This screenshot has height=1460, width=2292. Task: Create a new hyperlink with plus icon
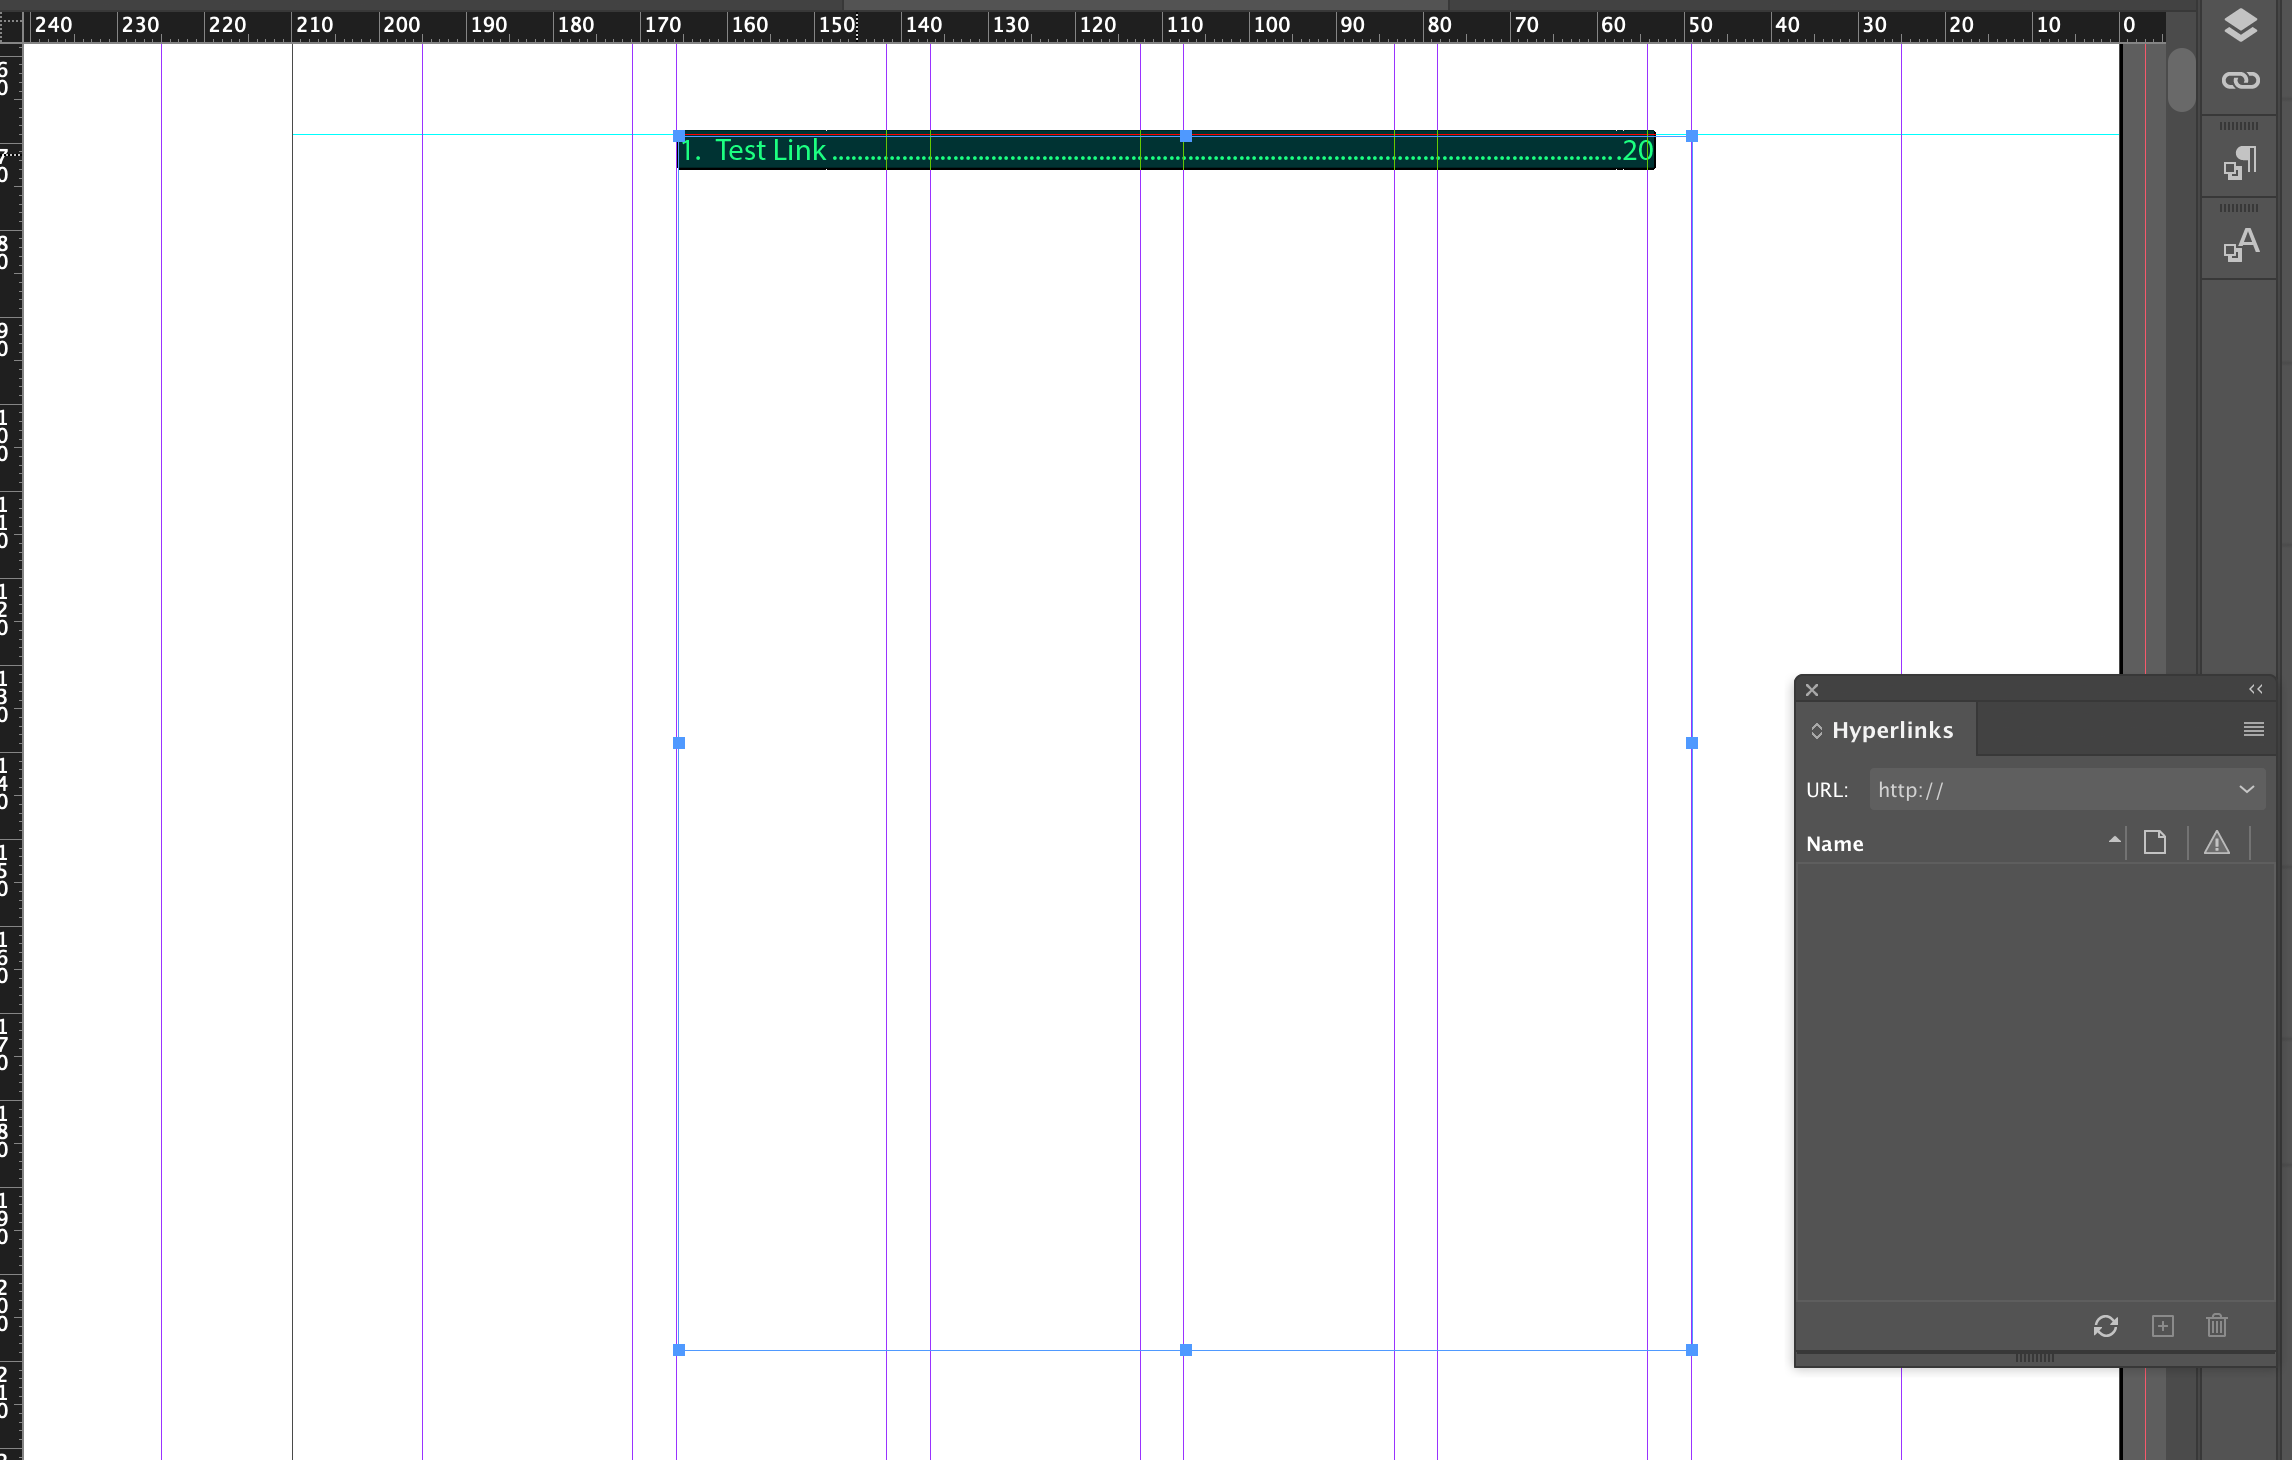(2162, 1326)
